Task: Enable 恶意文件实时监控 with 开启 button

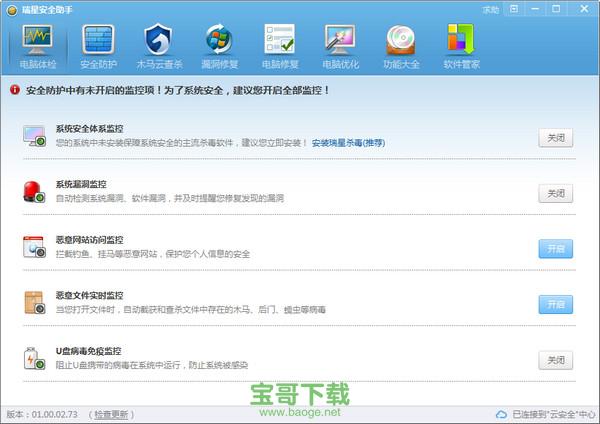Action: pyautogui.click(x=555, y=304)
